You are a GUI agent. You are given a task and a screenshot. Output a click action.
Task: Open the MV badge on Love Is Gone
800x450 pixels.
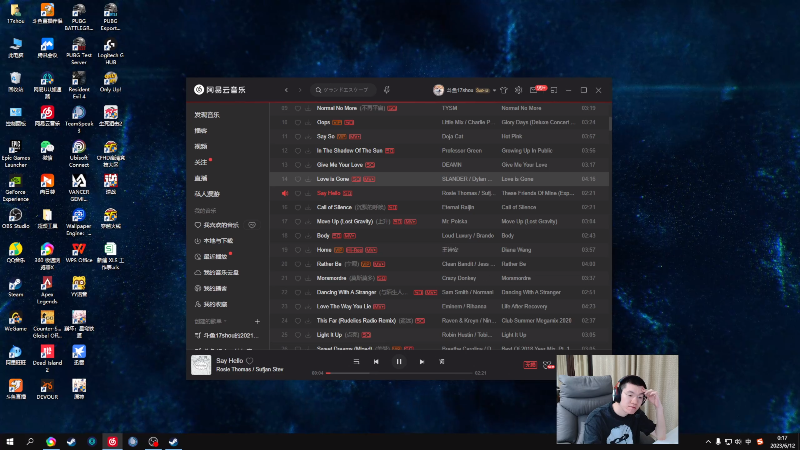click(369, 179)
